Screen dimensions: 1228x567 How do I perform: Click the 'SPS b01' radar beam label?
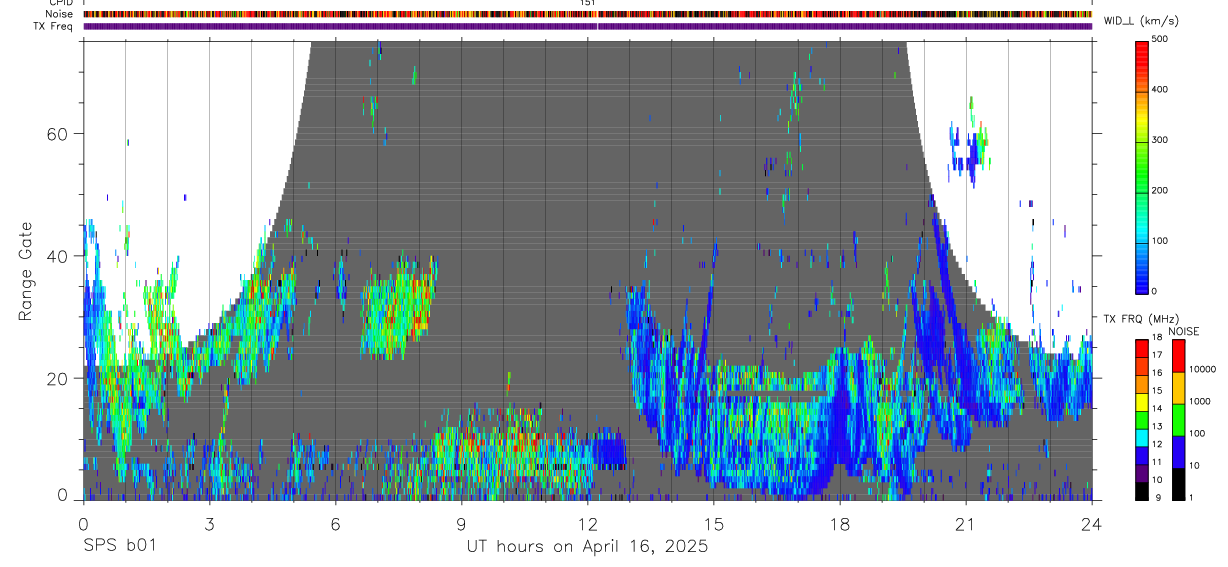click(118, 546)
